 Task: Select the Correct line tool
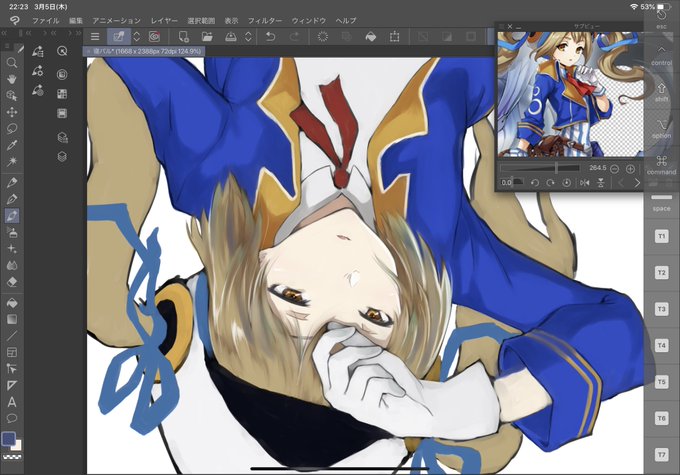click(12, 369)
